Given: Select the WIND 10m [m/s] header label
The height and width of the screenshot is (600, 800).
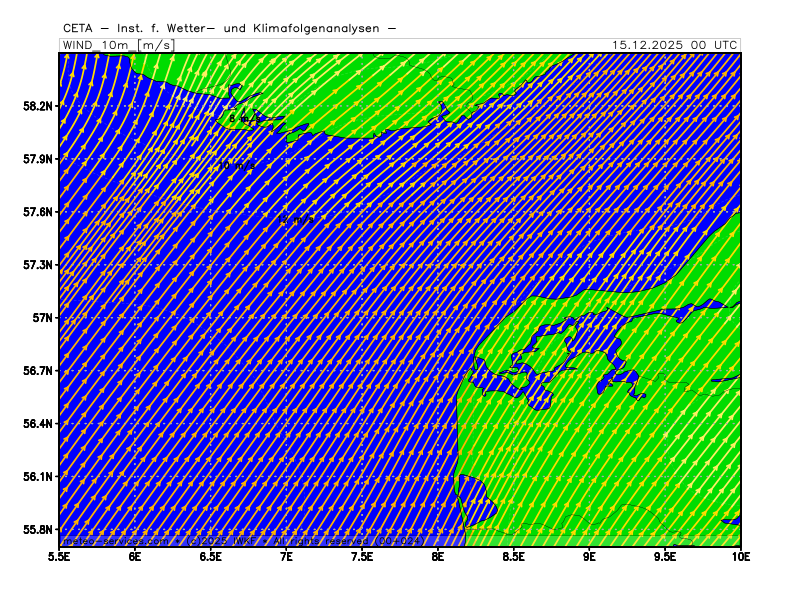Looking at the screenshot, I should [118, 45].
